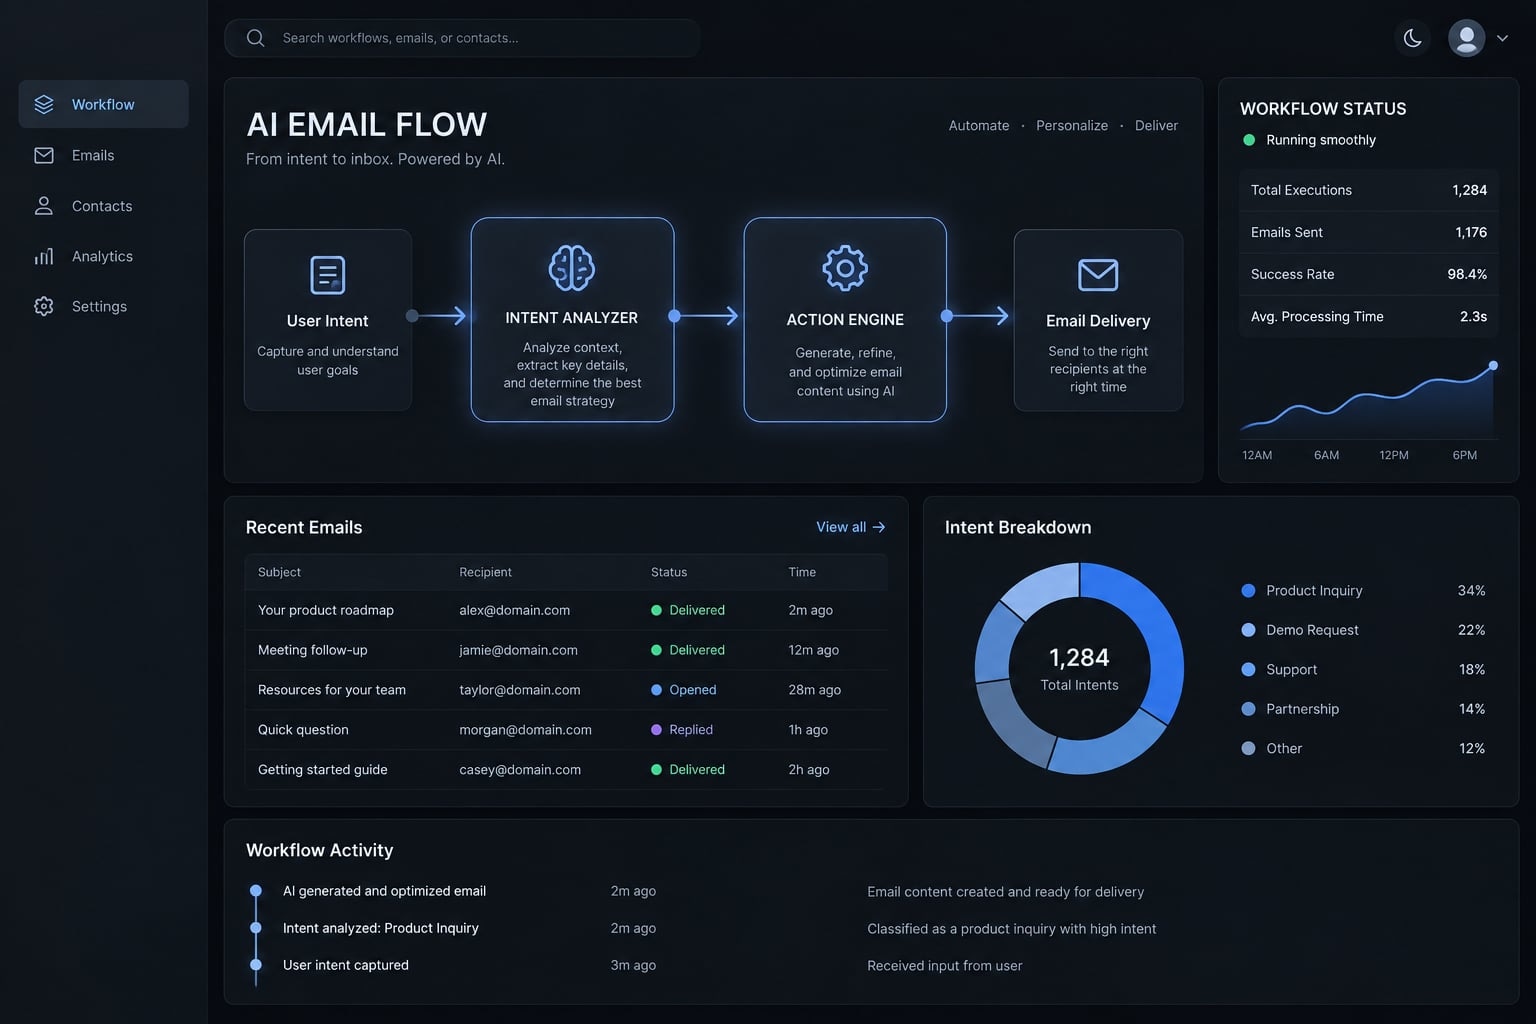Click the 'User intent captured' activity

[346, 965]
